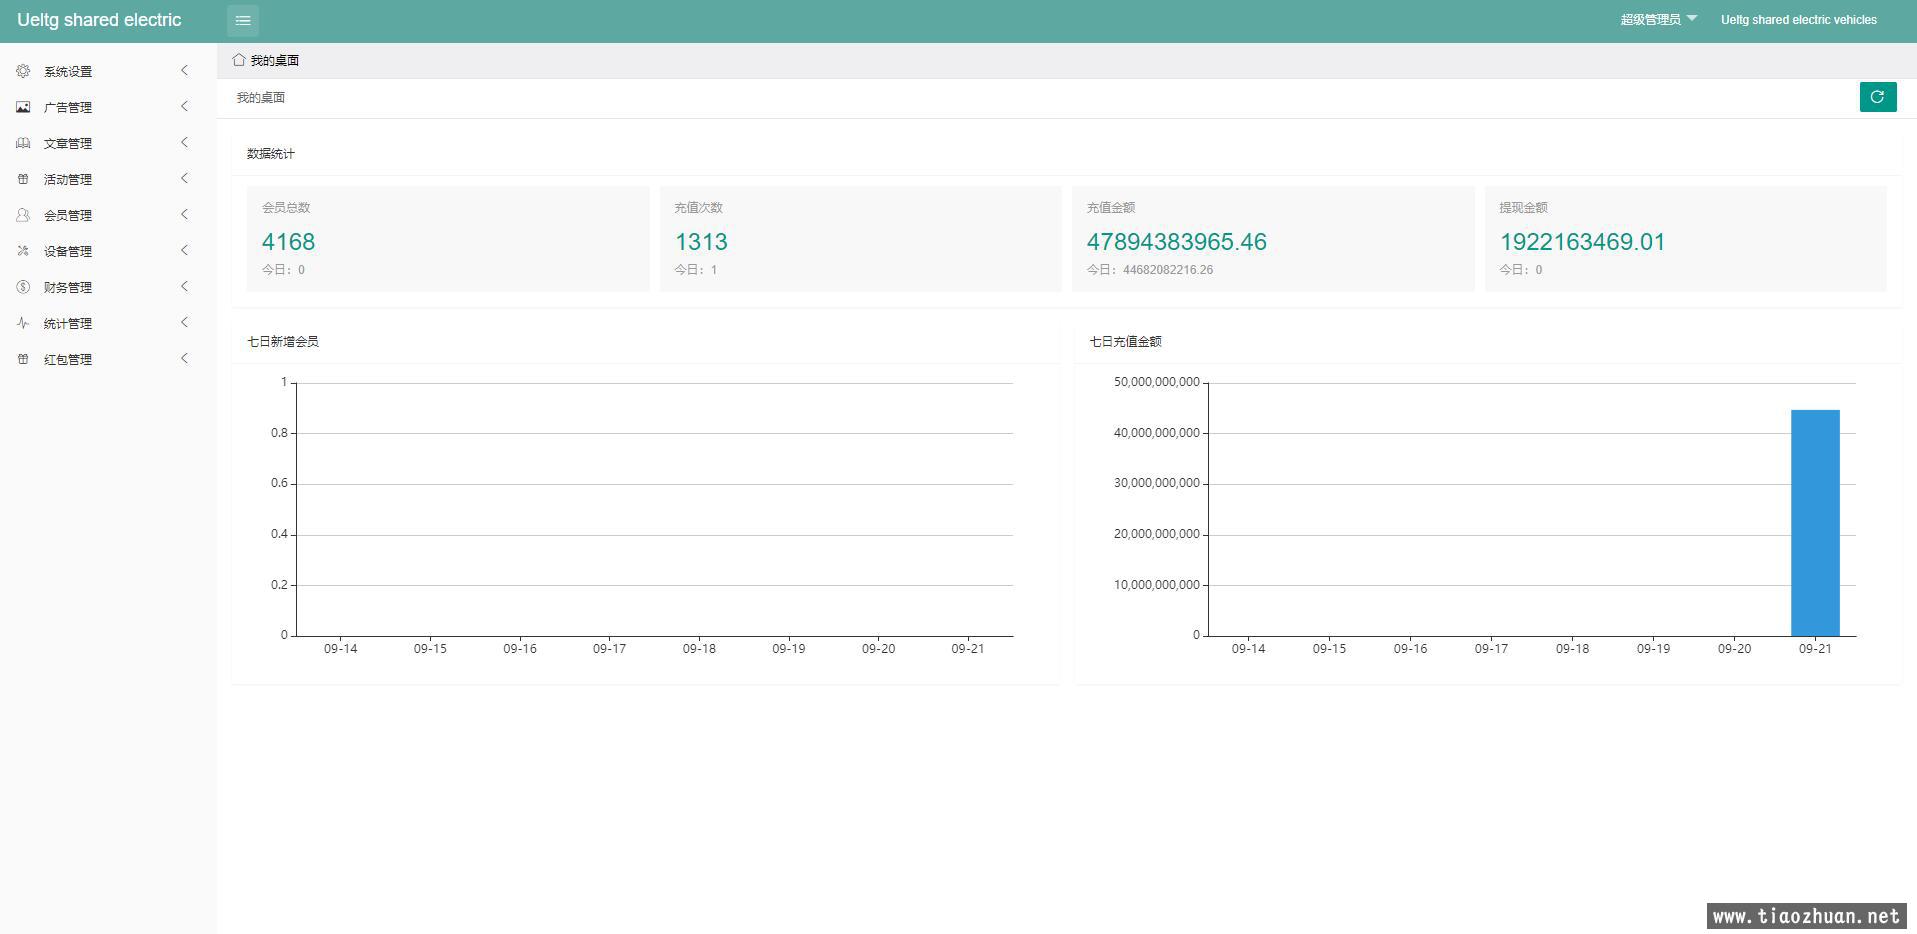Click the blue 09-21 recharge bar

(1815, 522)
